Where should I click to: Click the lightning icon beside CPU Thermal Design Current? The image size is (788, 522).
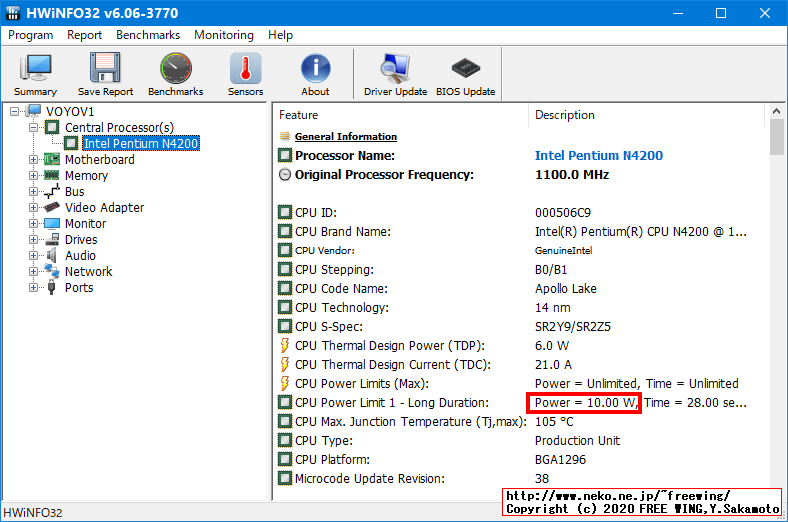285,365
